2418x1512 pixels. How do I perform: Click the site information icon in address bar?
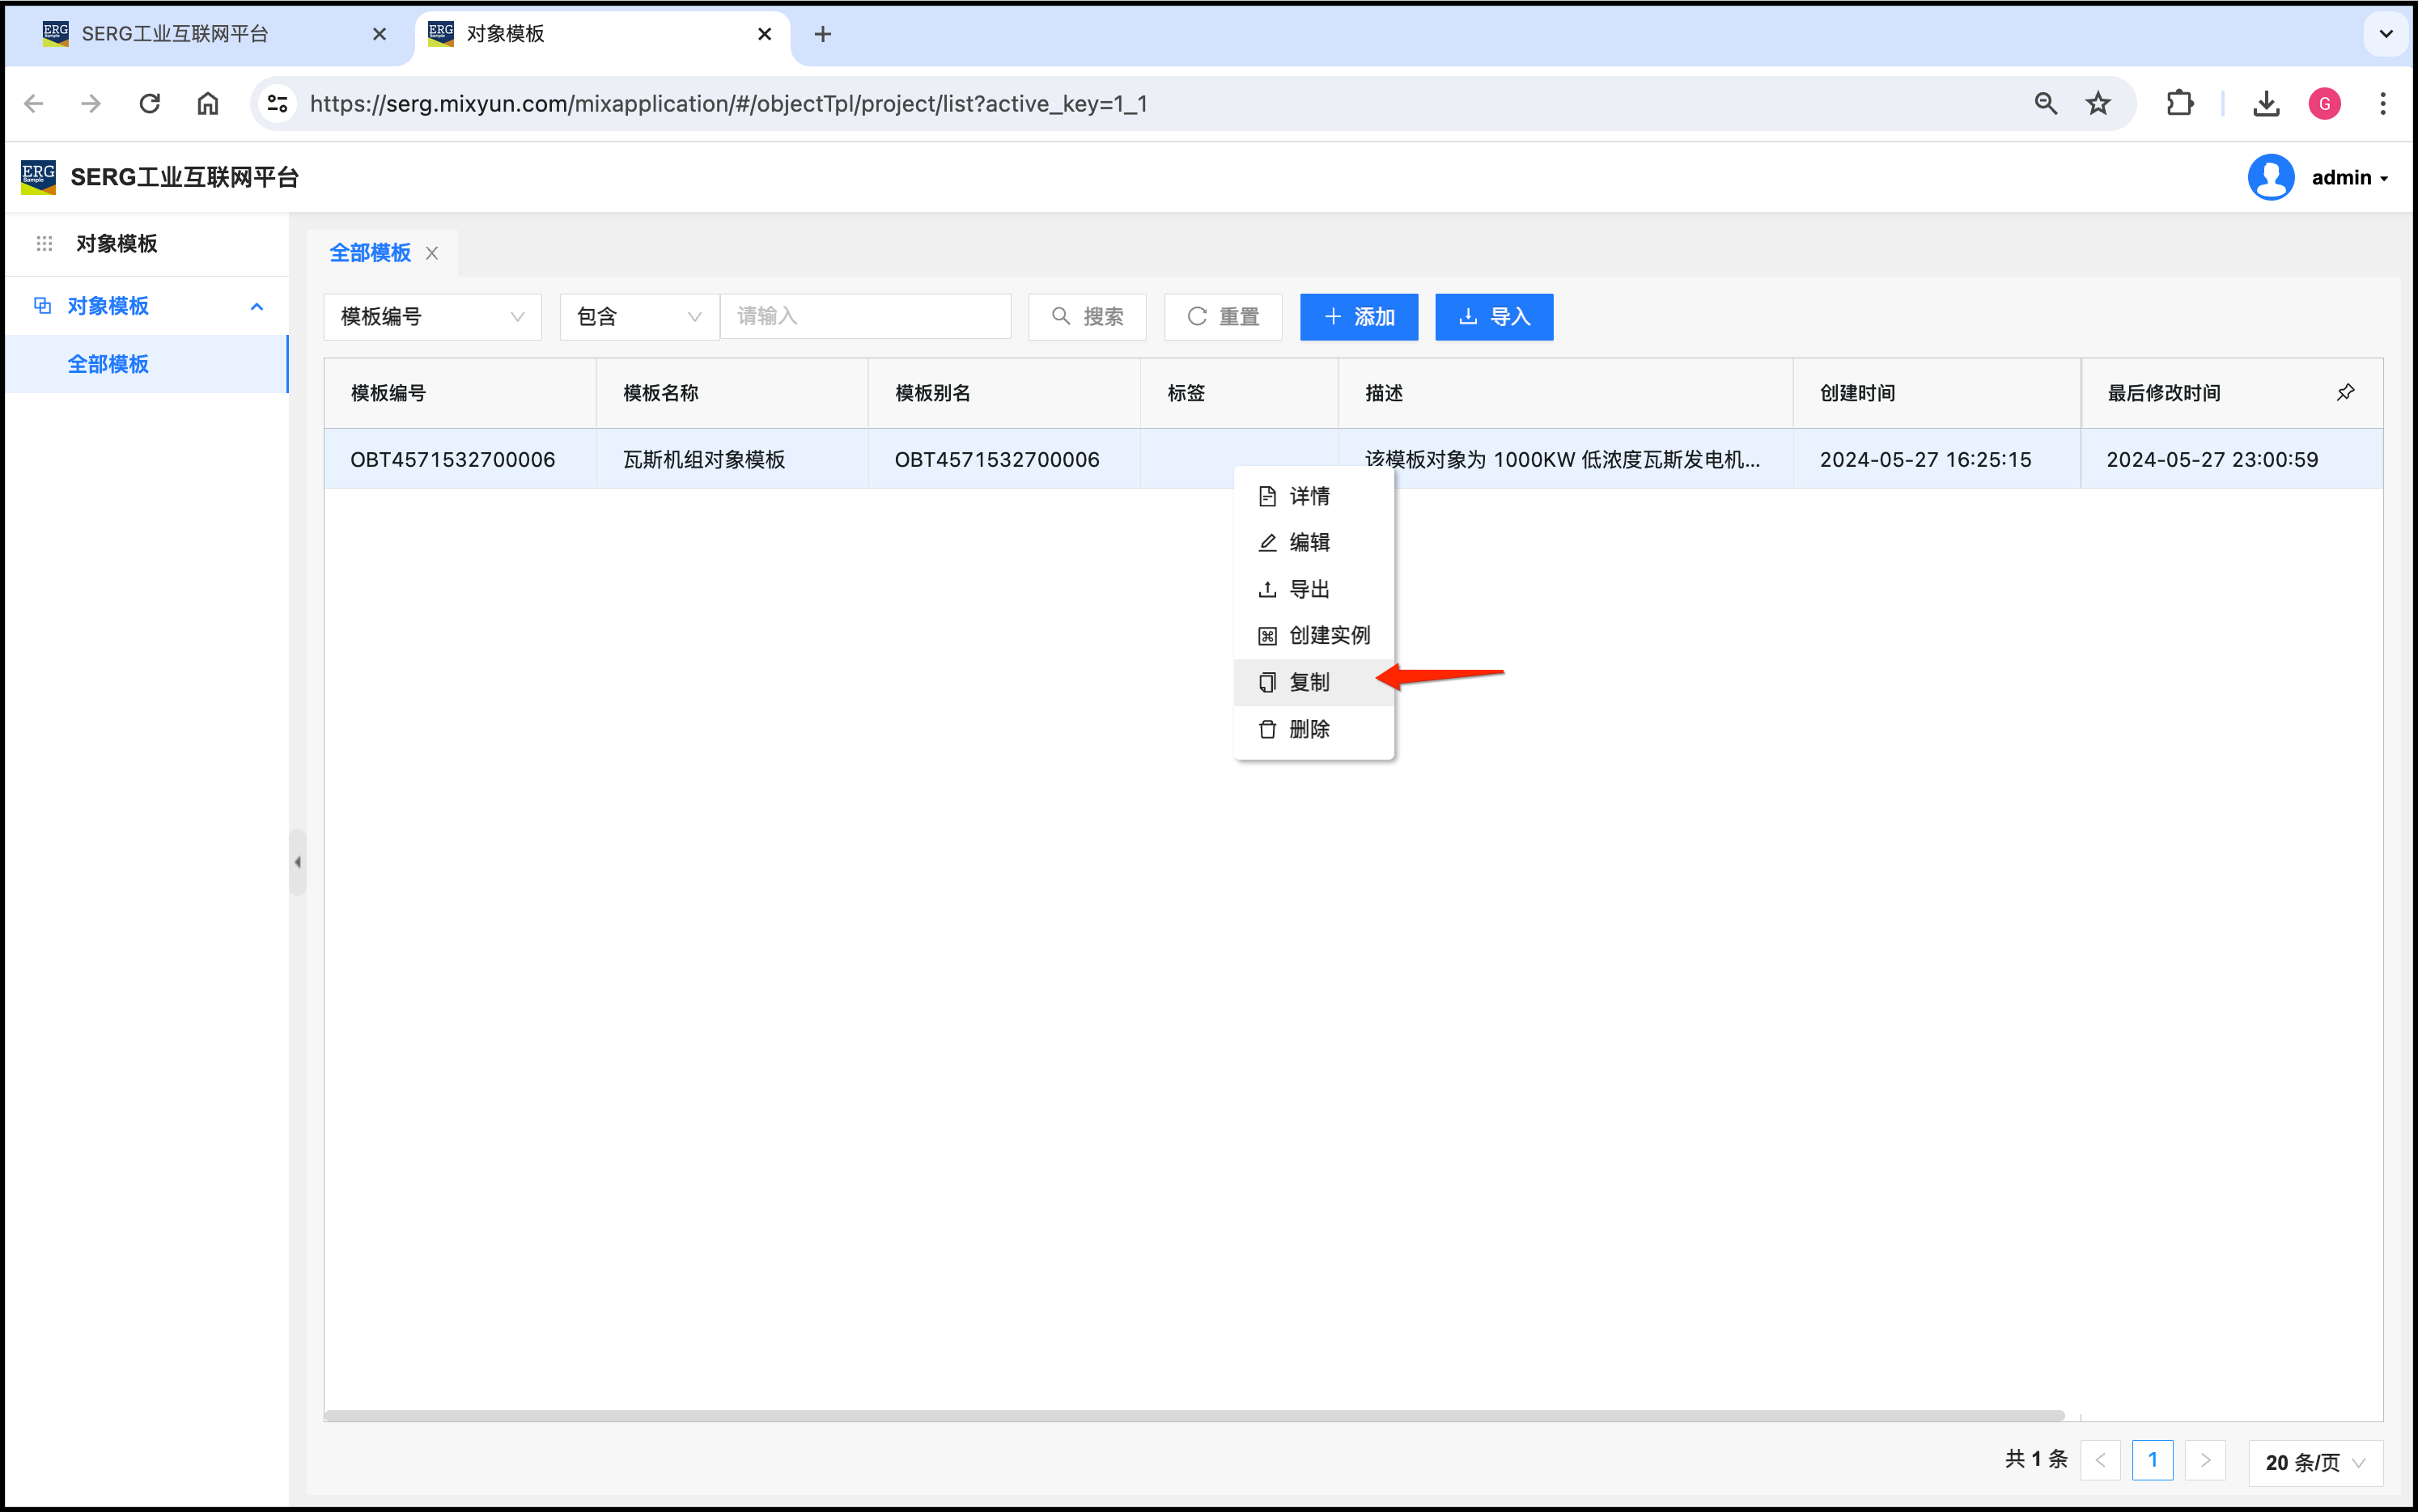click(x=278, y=103)
